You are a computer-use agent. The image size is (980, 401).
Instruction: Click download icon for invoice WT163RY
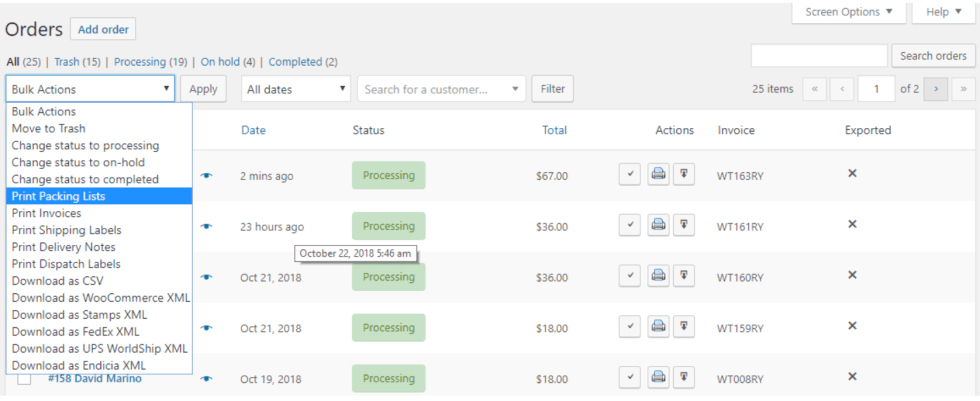(x=684, y=175)
